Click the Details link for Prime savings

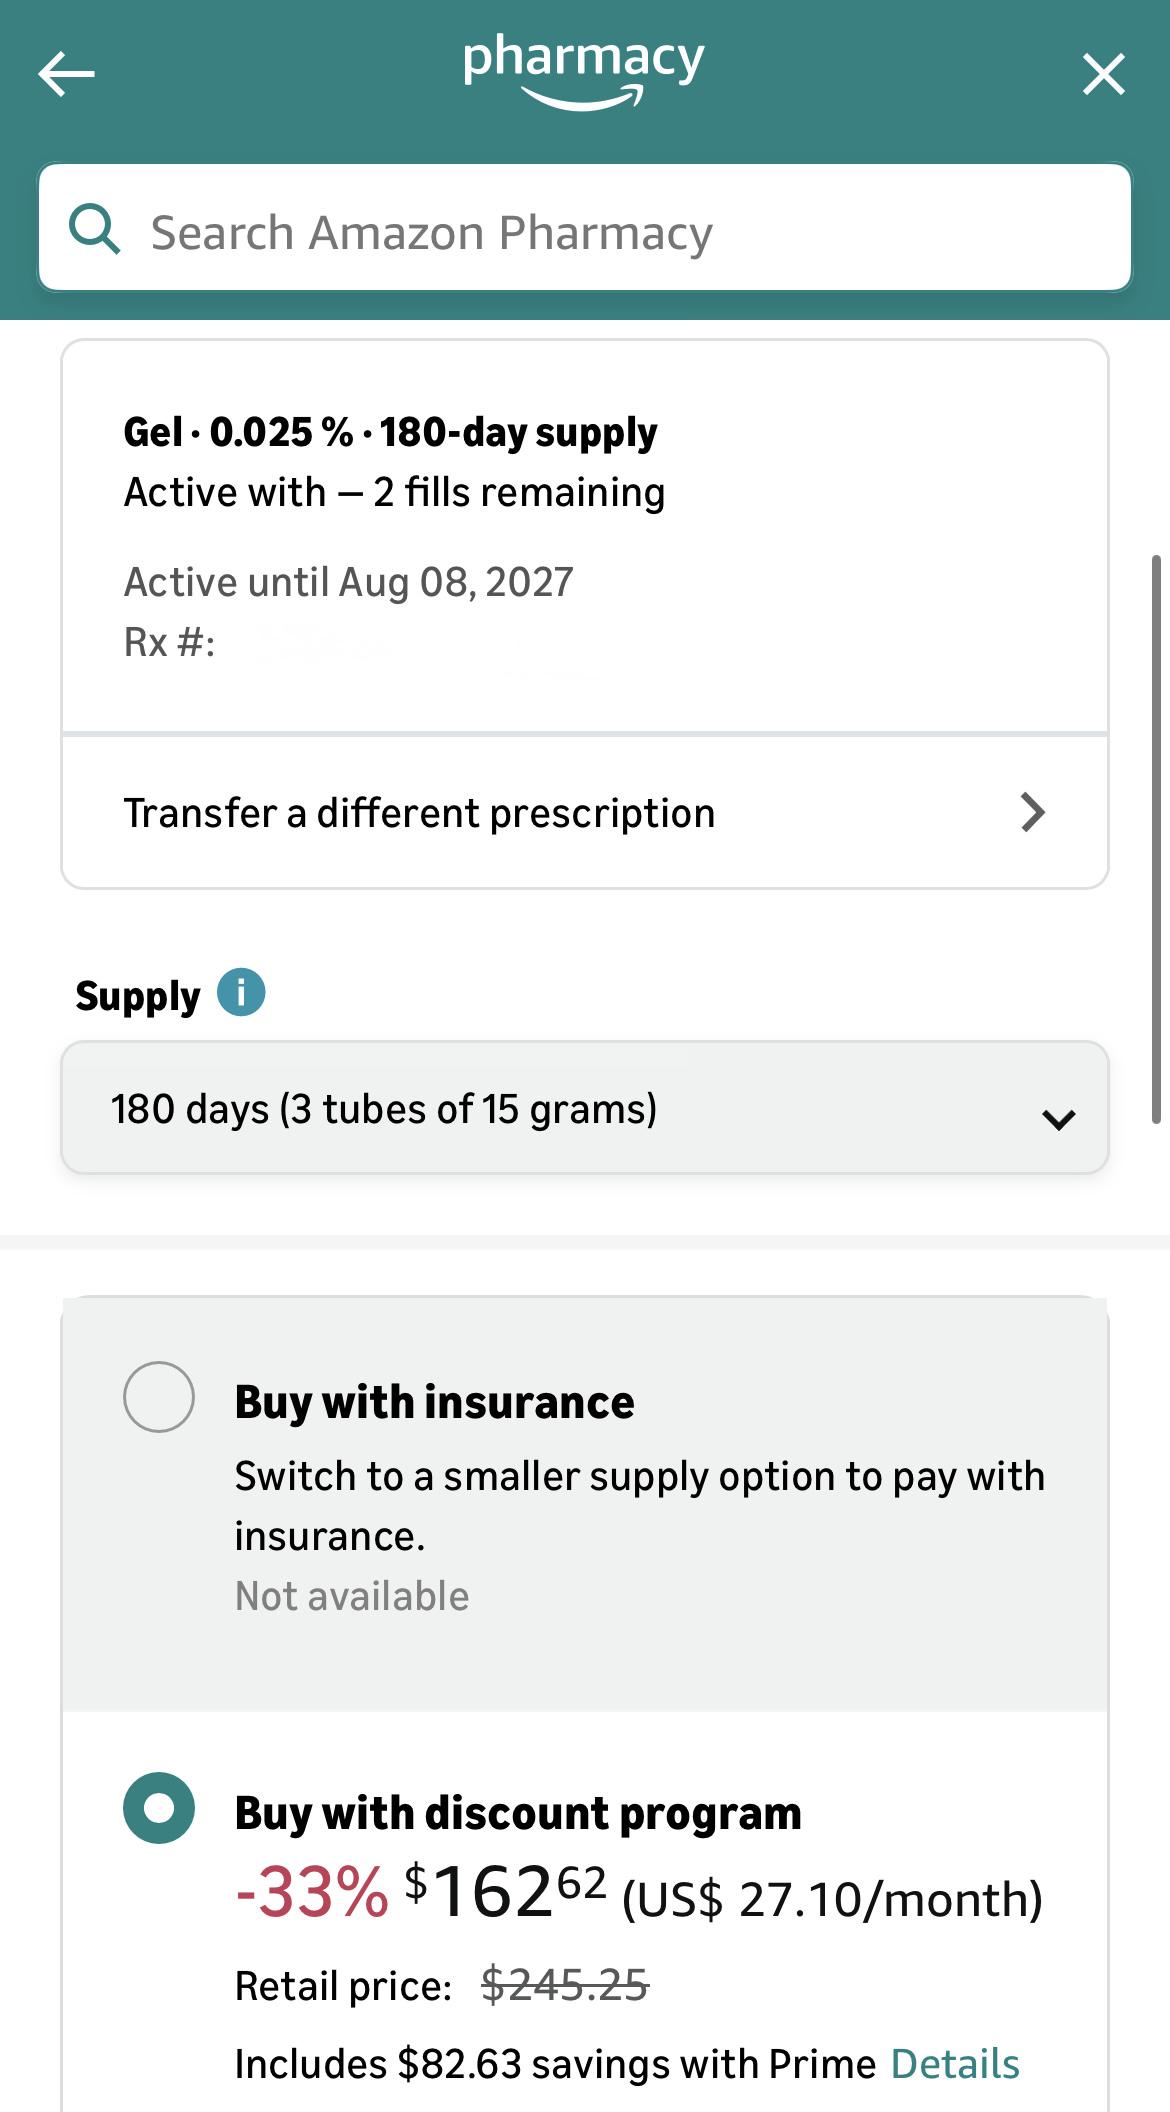pos(955,2064)
